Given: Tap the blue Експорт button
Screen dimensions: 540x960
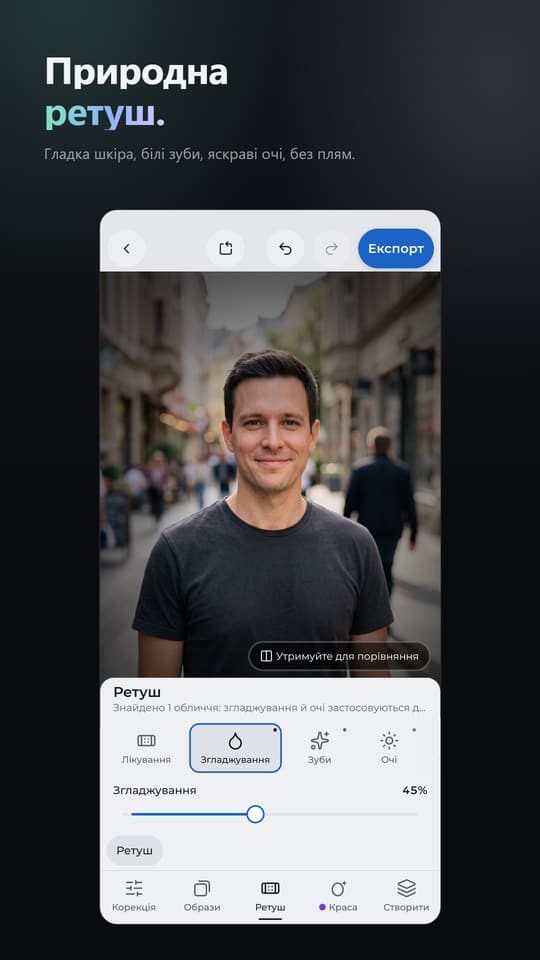Looking at the screenshot, I should pos(396,249).
